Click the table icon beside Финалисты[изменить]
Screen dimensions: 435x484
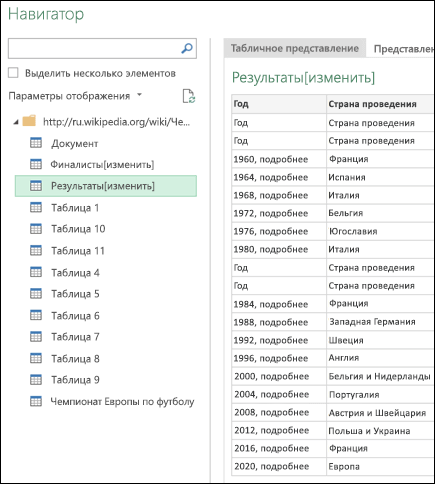[x=36, y=164]
